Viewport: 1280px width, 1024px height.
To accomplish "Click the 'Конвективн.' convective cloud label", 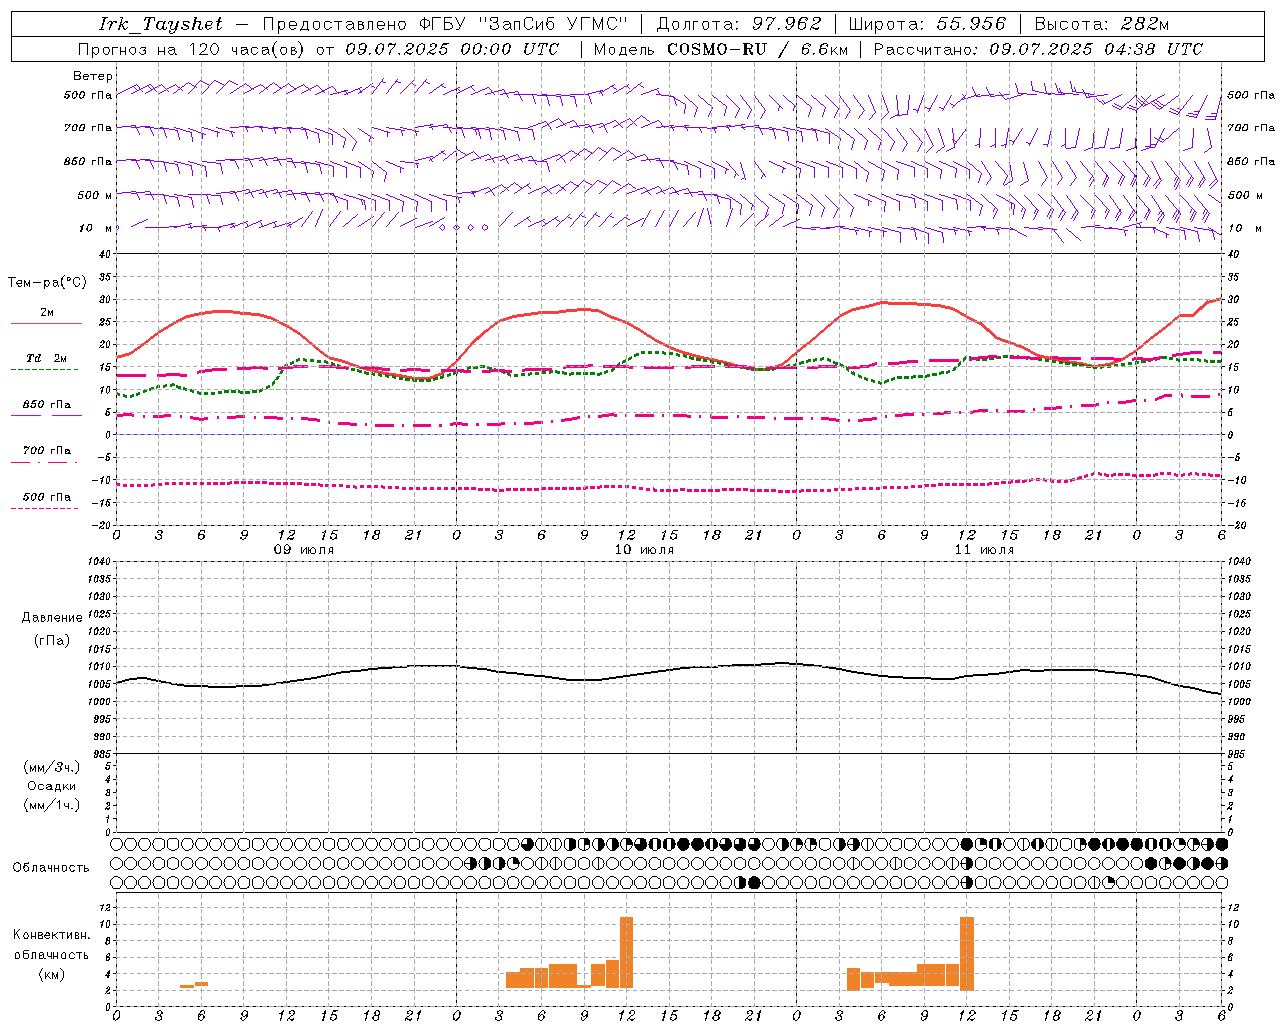I will pos(51,935).
